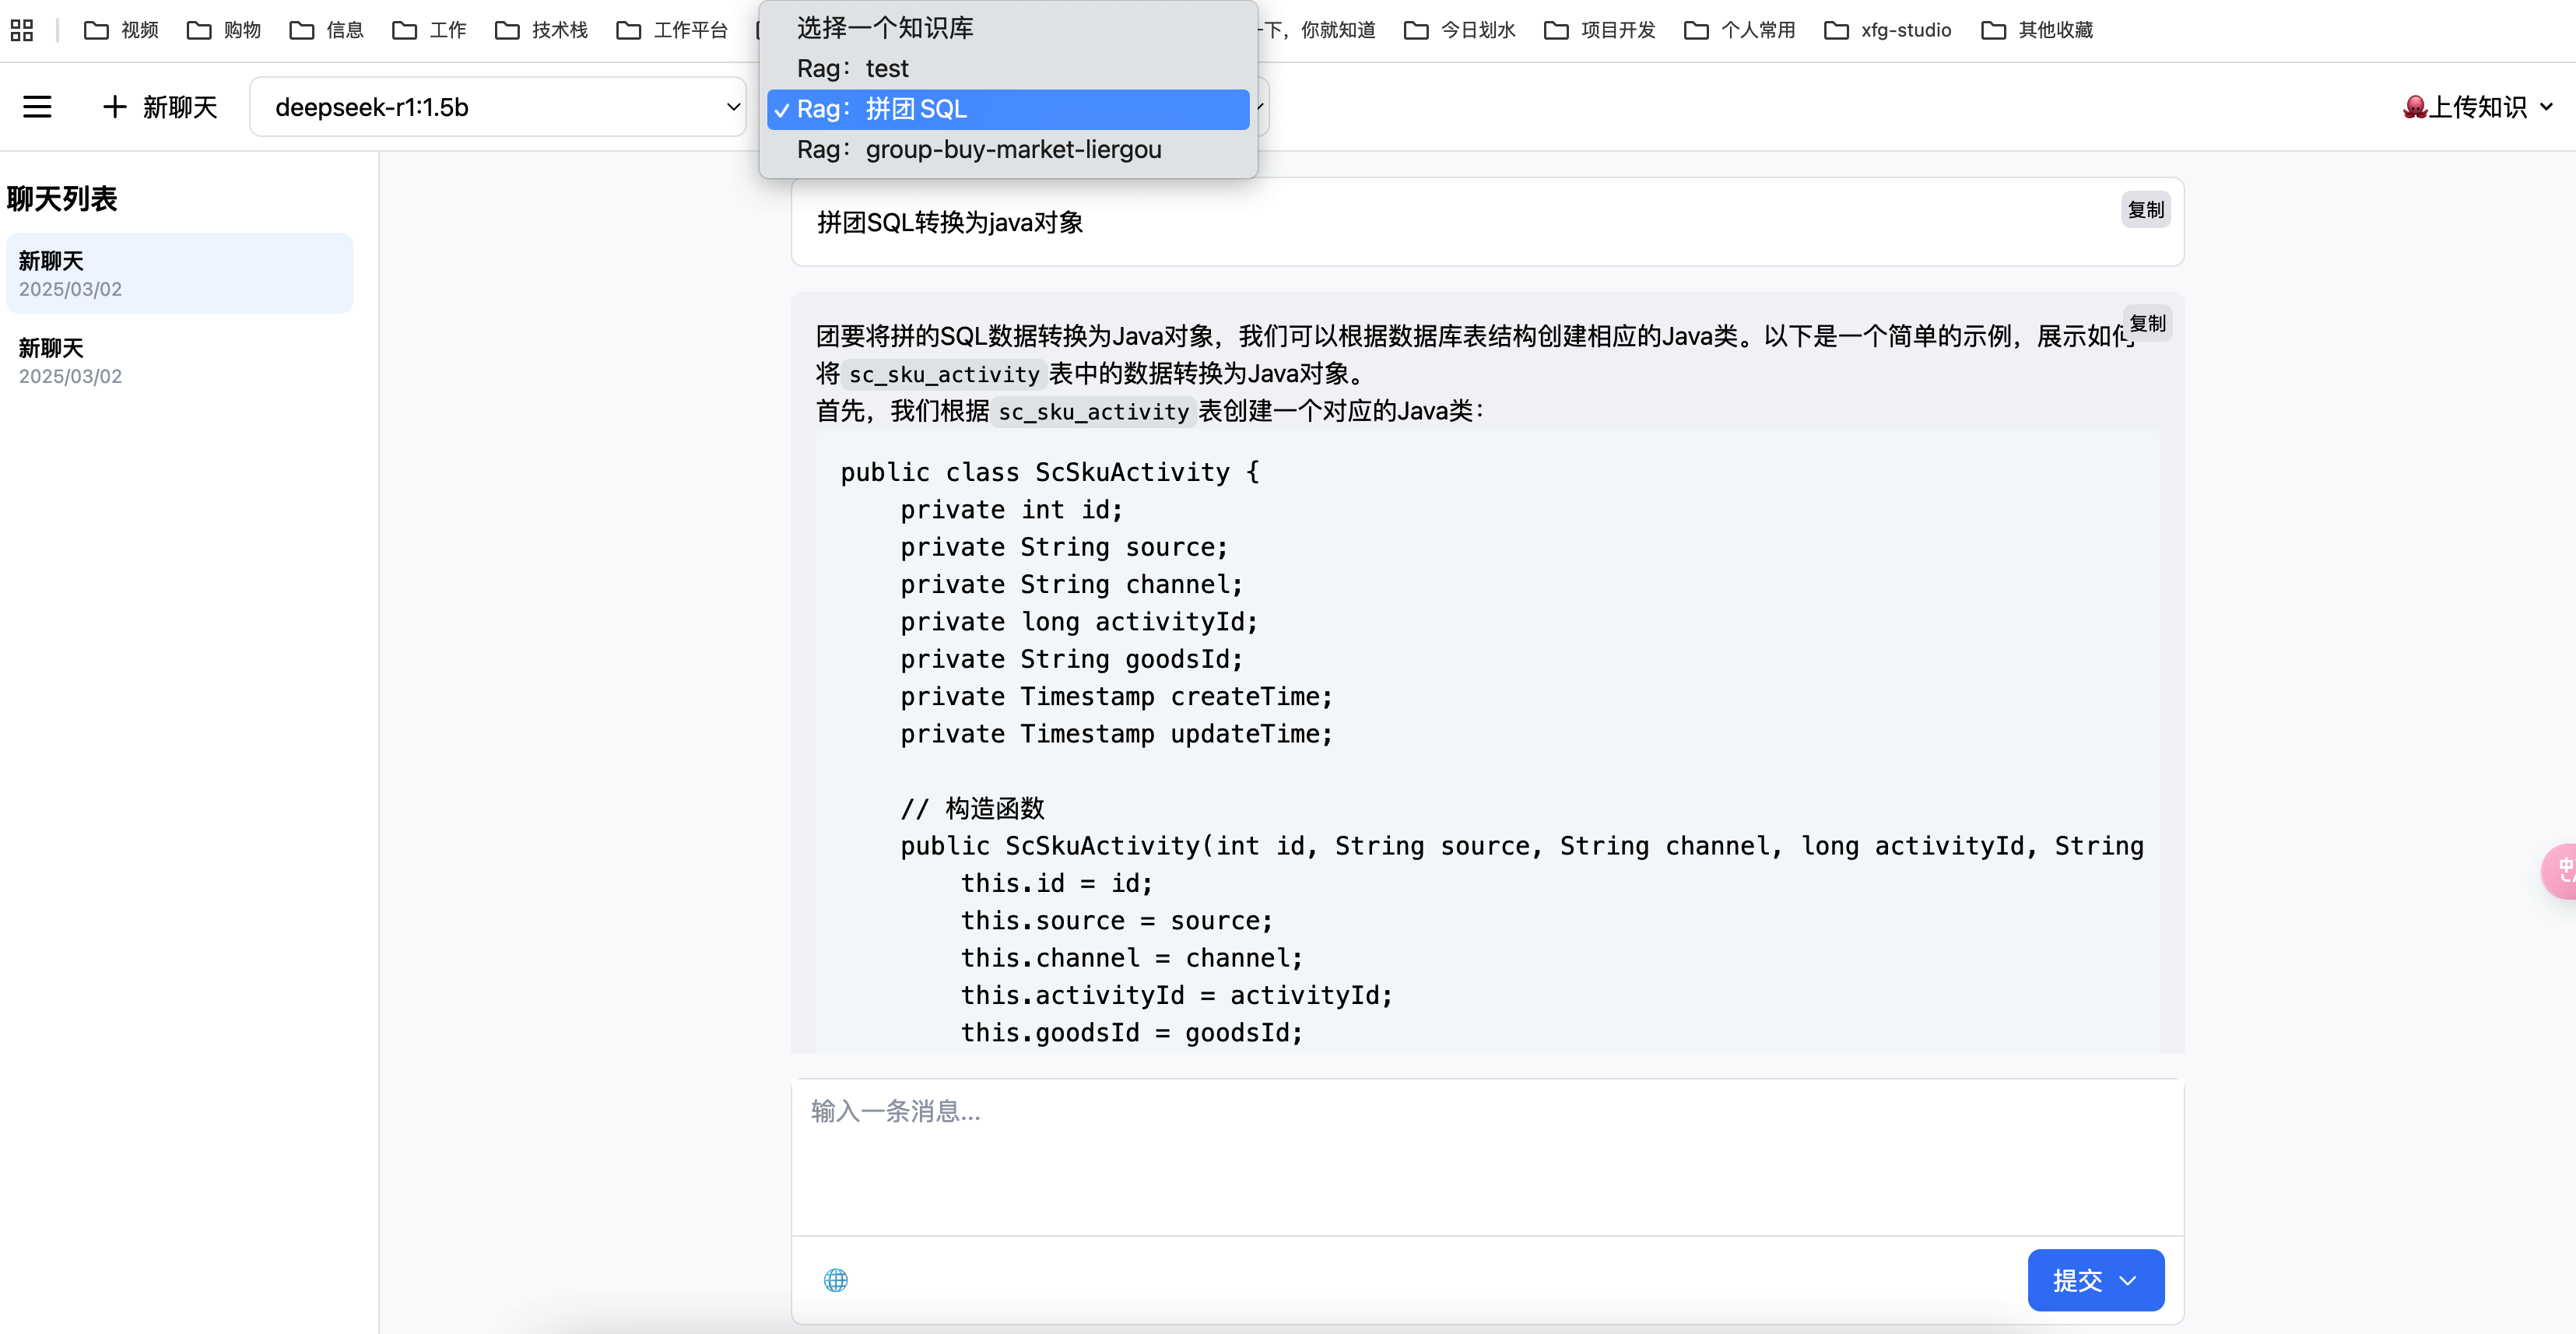
Task: Expand the 上传知识 dropdown menu
Action: [x=2478, y=106]
